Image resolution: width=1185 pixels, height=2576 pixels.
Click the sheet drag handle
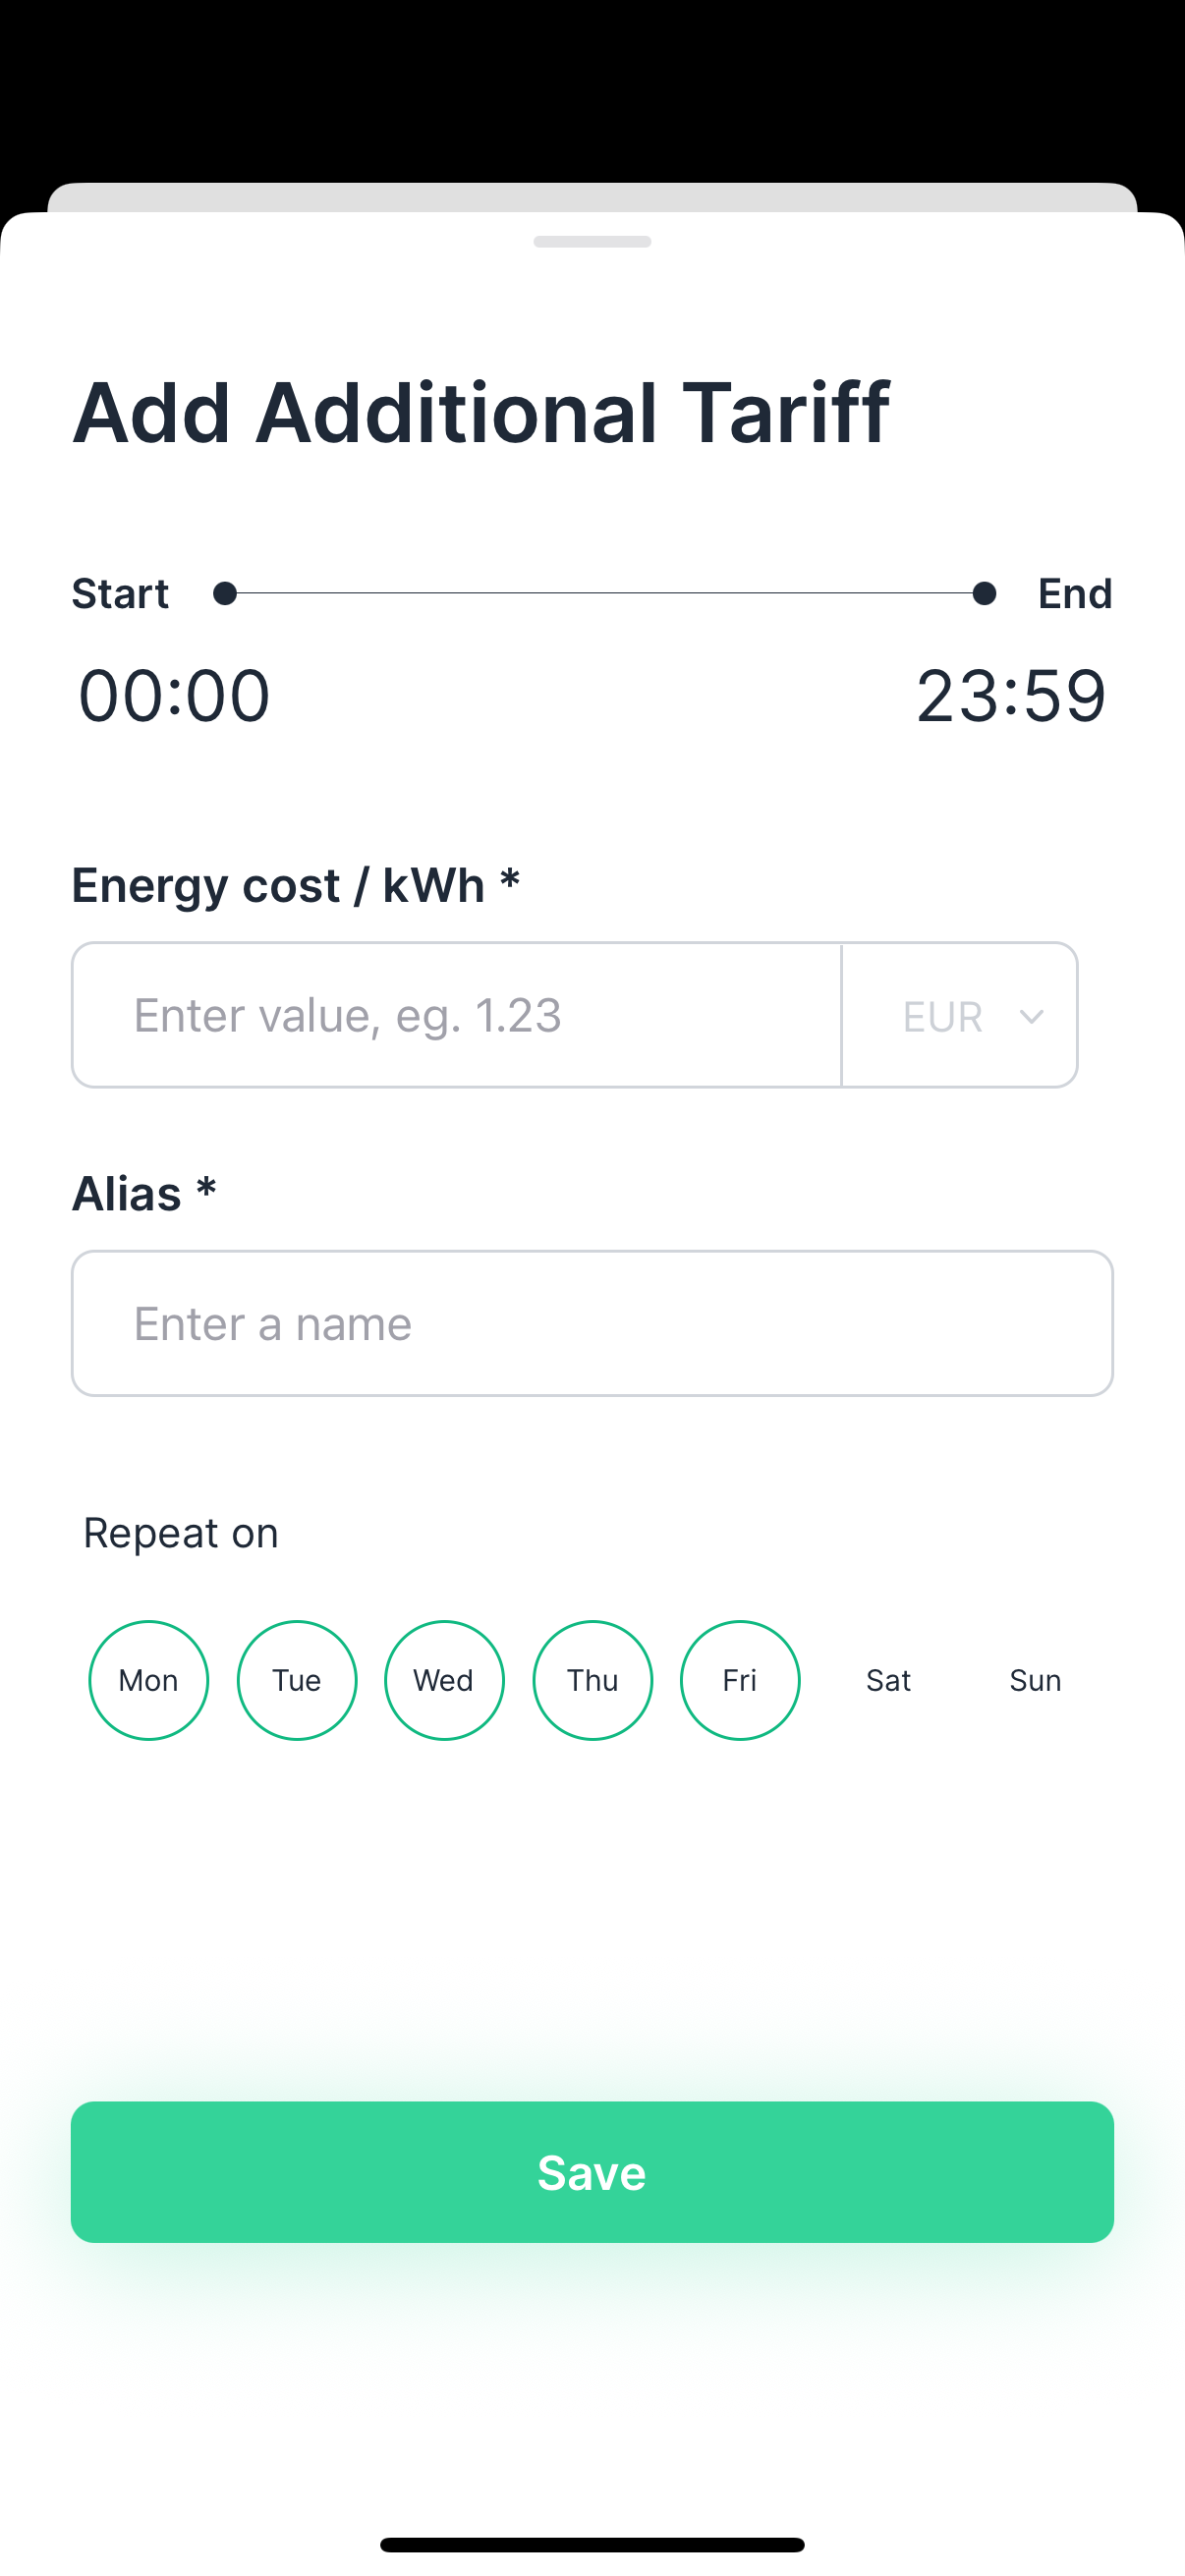(592, 242)
